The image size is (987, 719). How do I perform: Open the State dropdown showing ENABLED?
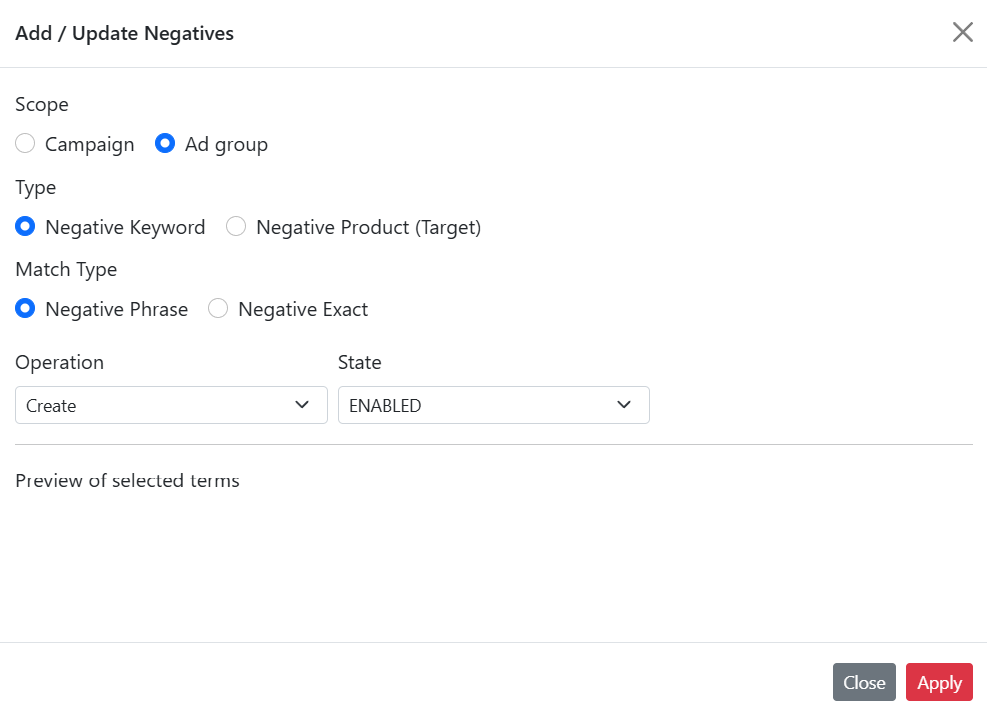(480, 405)
